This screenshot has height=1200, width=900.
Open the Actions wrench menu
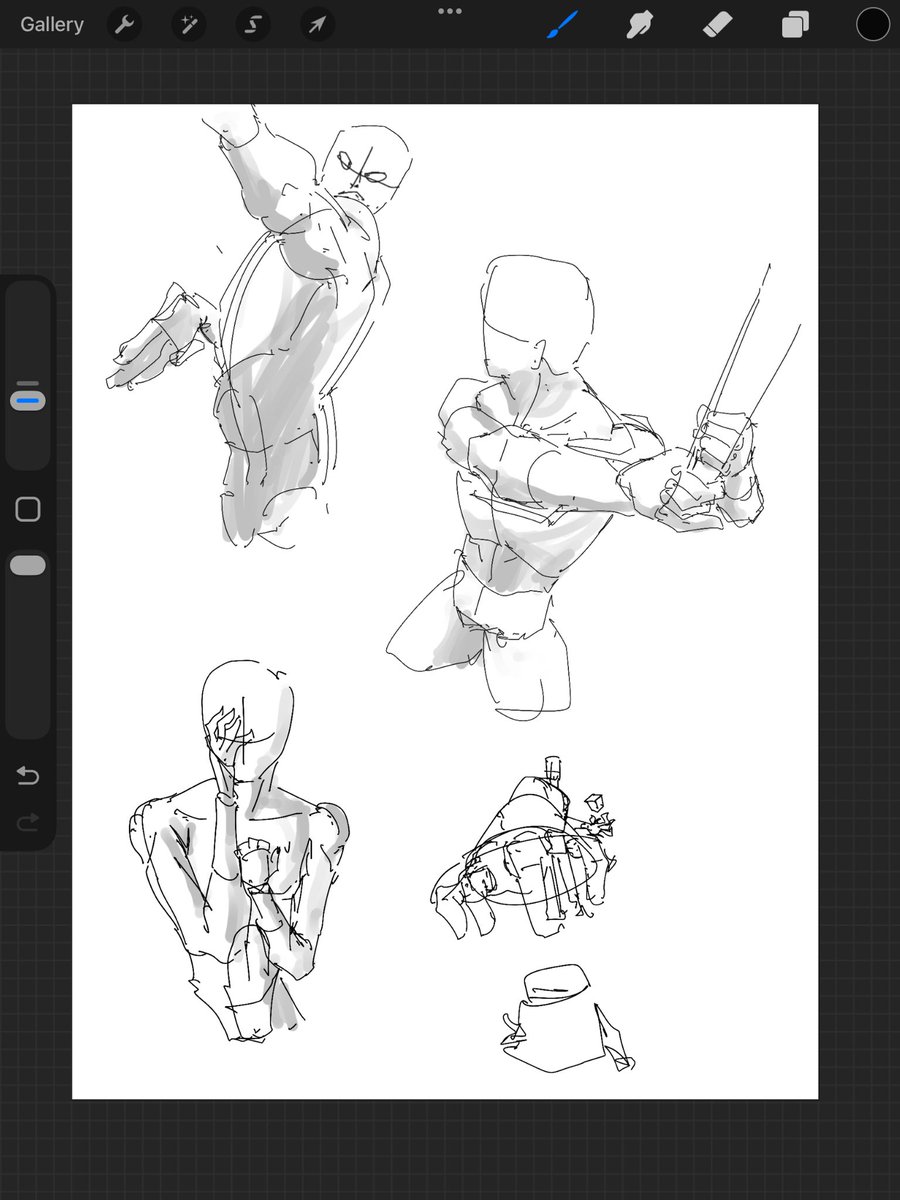tap(124, 25)
